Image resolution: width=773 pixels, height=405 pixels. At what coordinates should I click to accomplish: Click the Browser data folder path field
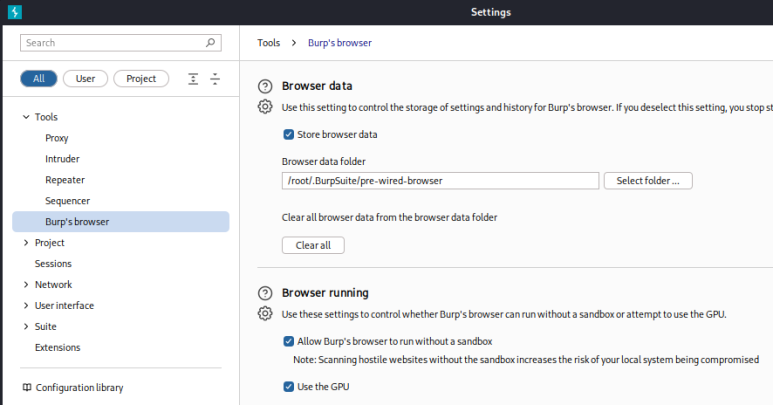[x=440, y=181]
